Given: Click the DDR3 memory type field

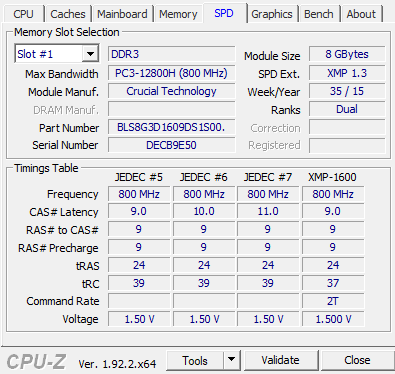Looking at the screenshot, I should coord(171,54).
